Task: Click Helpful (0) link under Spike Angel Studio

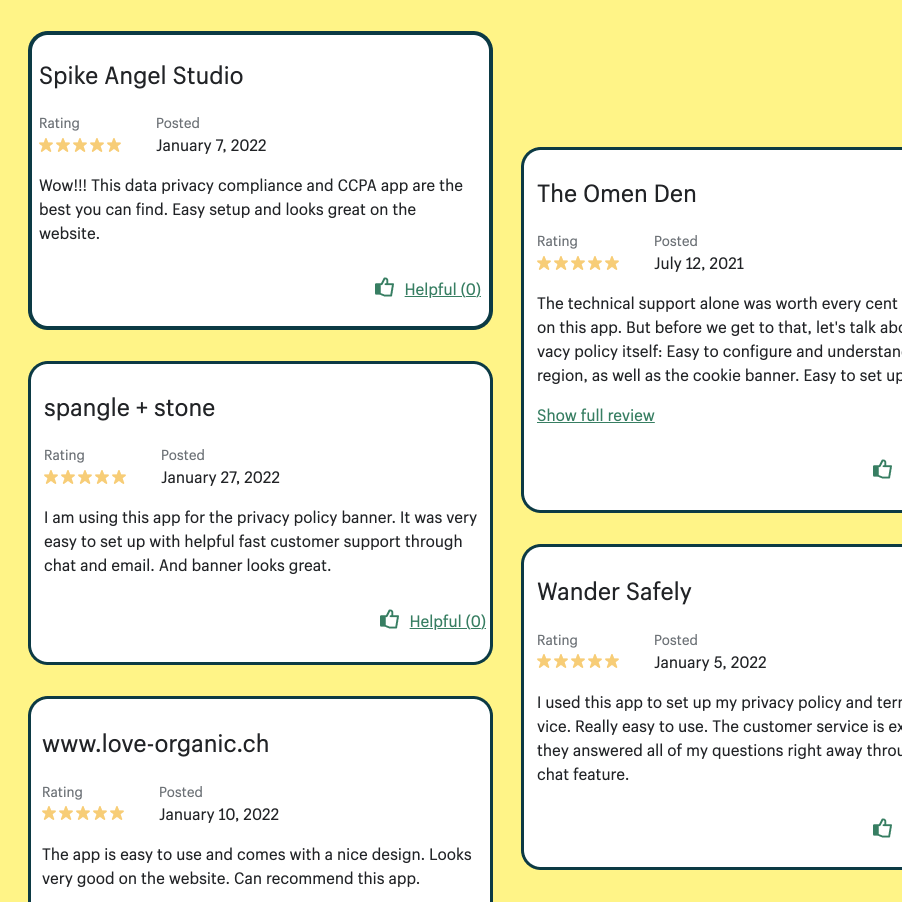Action: coord(442,289)
